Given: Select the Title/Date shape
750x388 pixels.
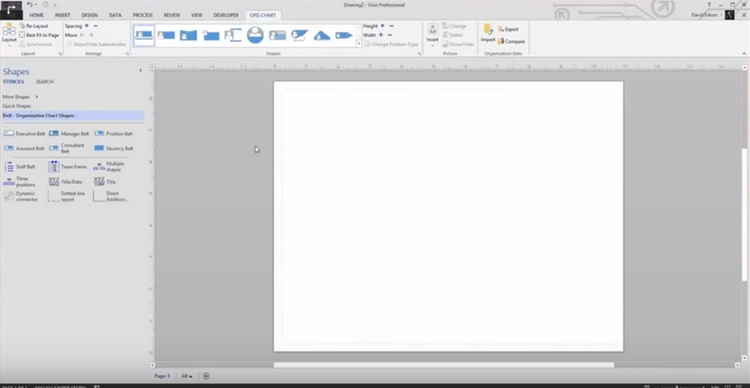Looking at the screenshot, I should tap(66, 182).
